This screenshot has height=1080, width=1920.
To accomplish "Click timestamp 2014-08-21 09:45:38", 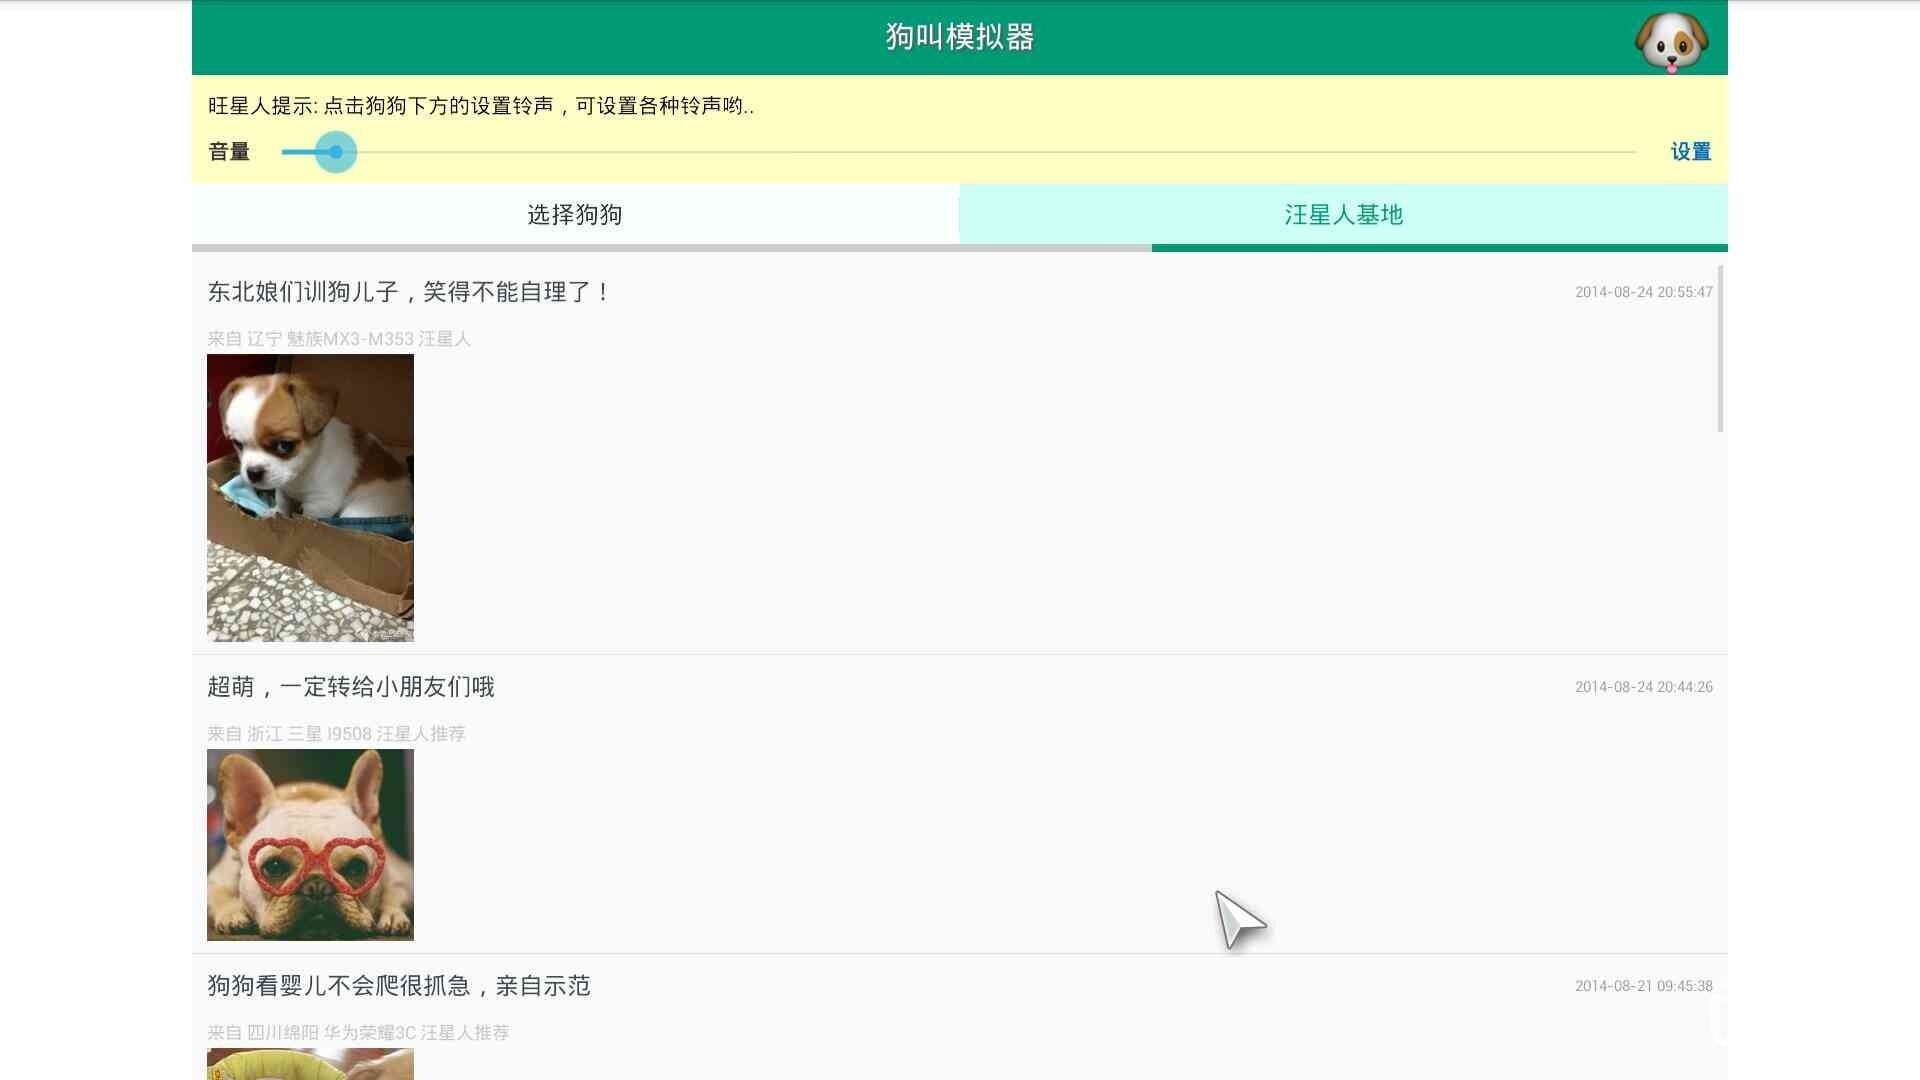I will 1644,986.
